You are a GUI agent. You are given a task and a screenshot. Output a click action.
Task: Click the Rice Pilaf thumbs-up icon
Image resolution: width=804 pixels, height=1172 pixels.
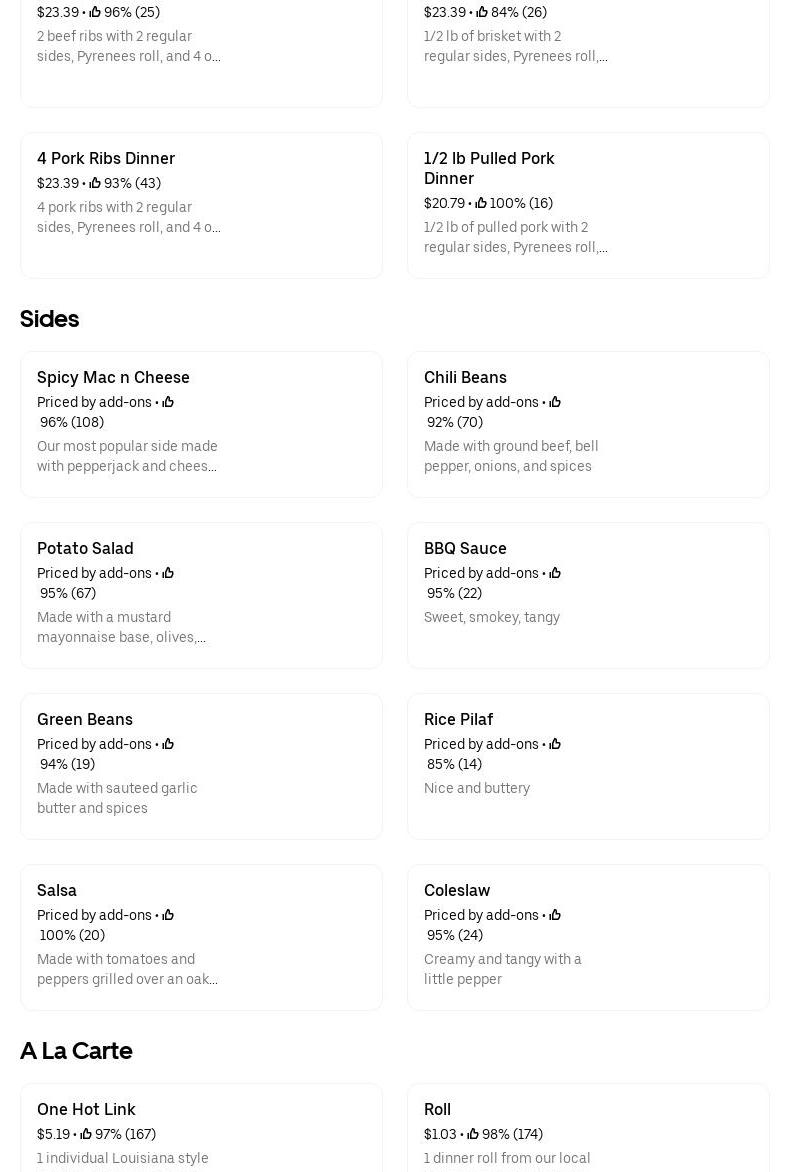pos(555,744)
